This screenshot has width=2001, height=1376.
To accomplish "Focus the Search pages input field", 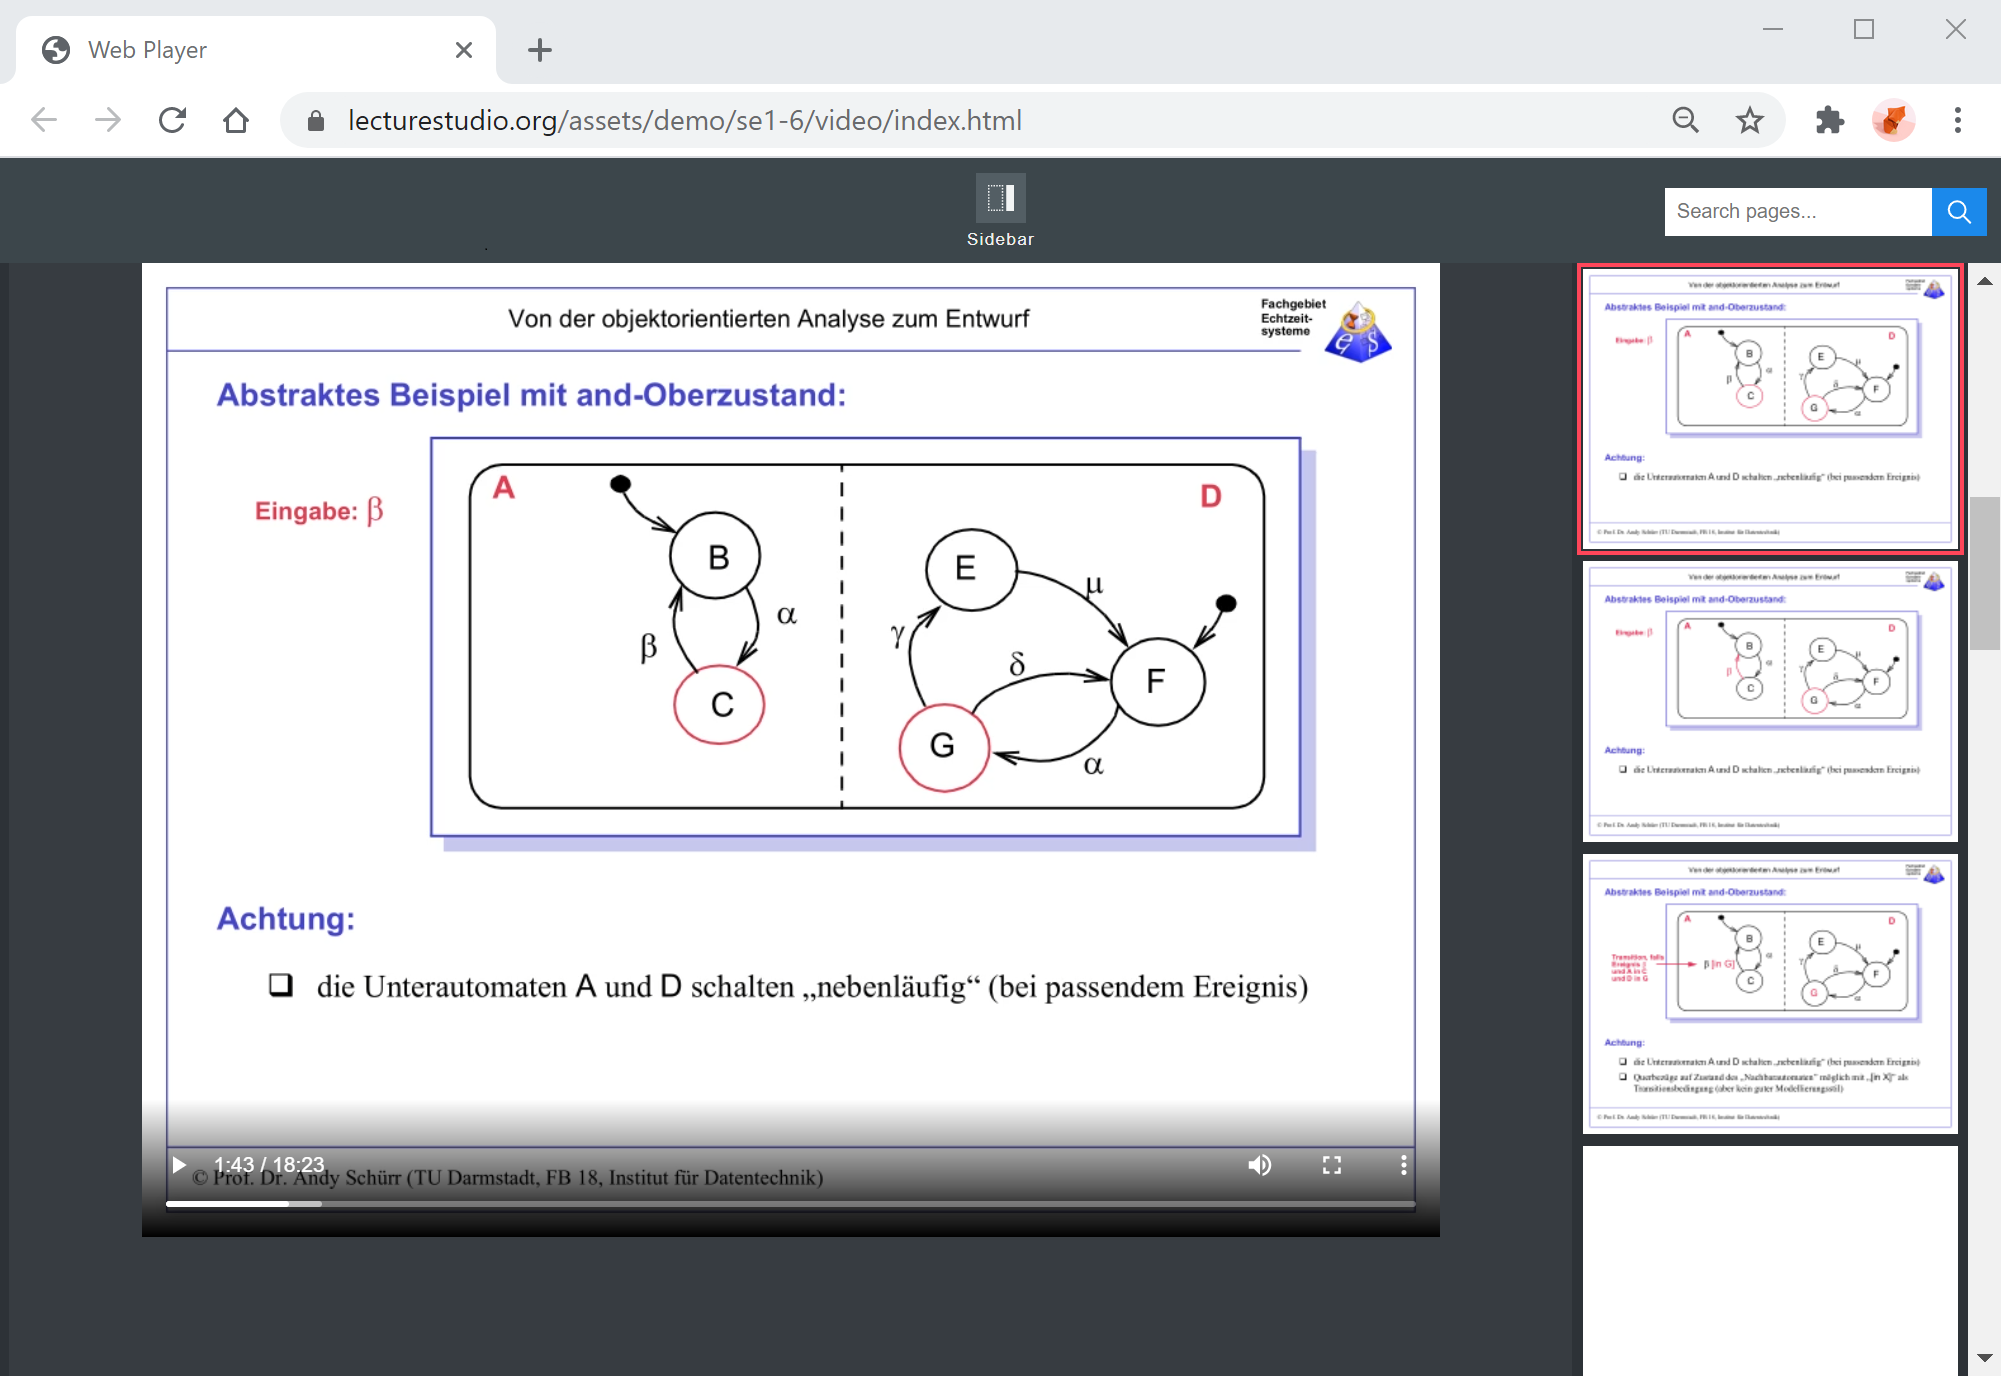I will pos(1797,212).
